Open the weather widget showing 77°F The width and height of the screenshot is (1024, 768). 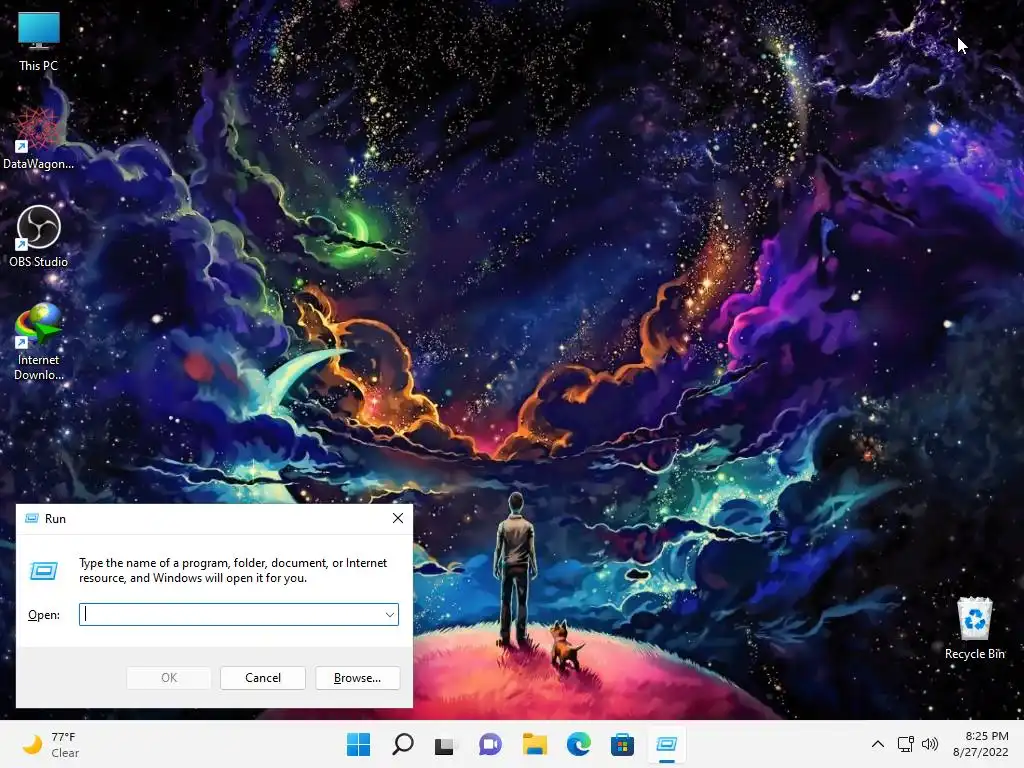point(50,744)
